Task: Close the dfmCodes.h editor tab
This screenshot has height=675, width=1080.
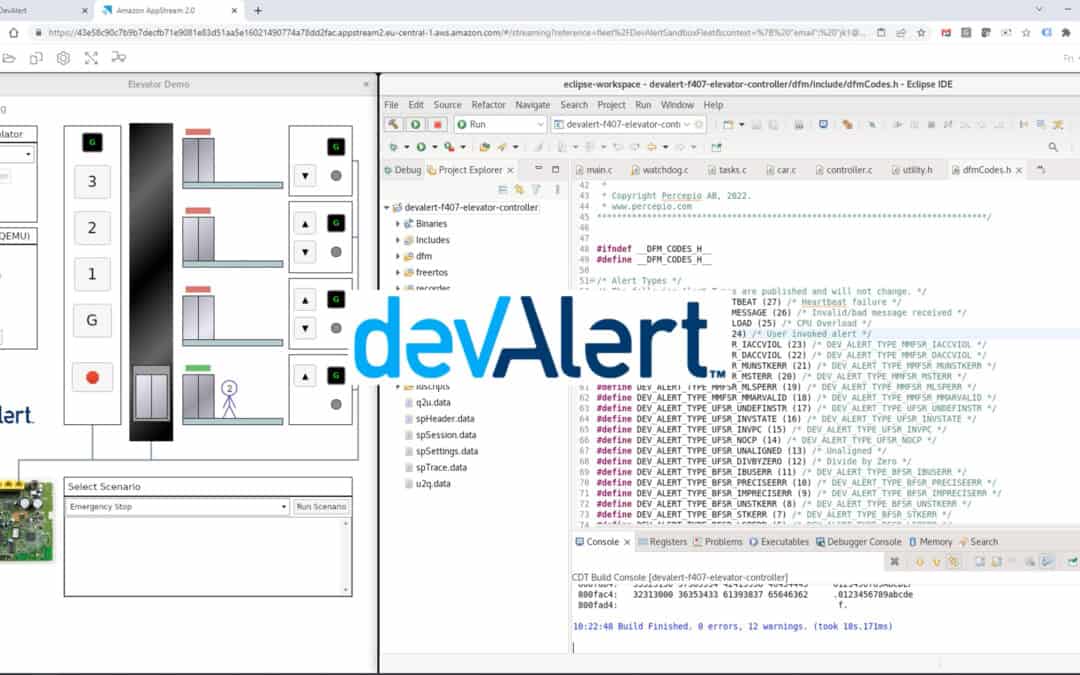Action: pyautogui.click(x=1019, y=169)
